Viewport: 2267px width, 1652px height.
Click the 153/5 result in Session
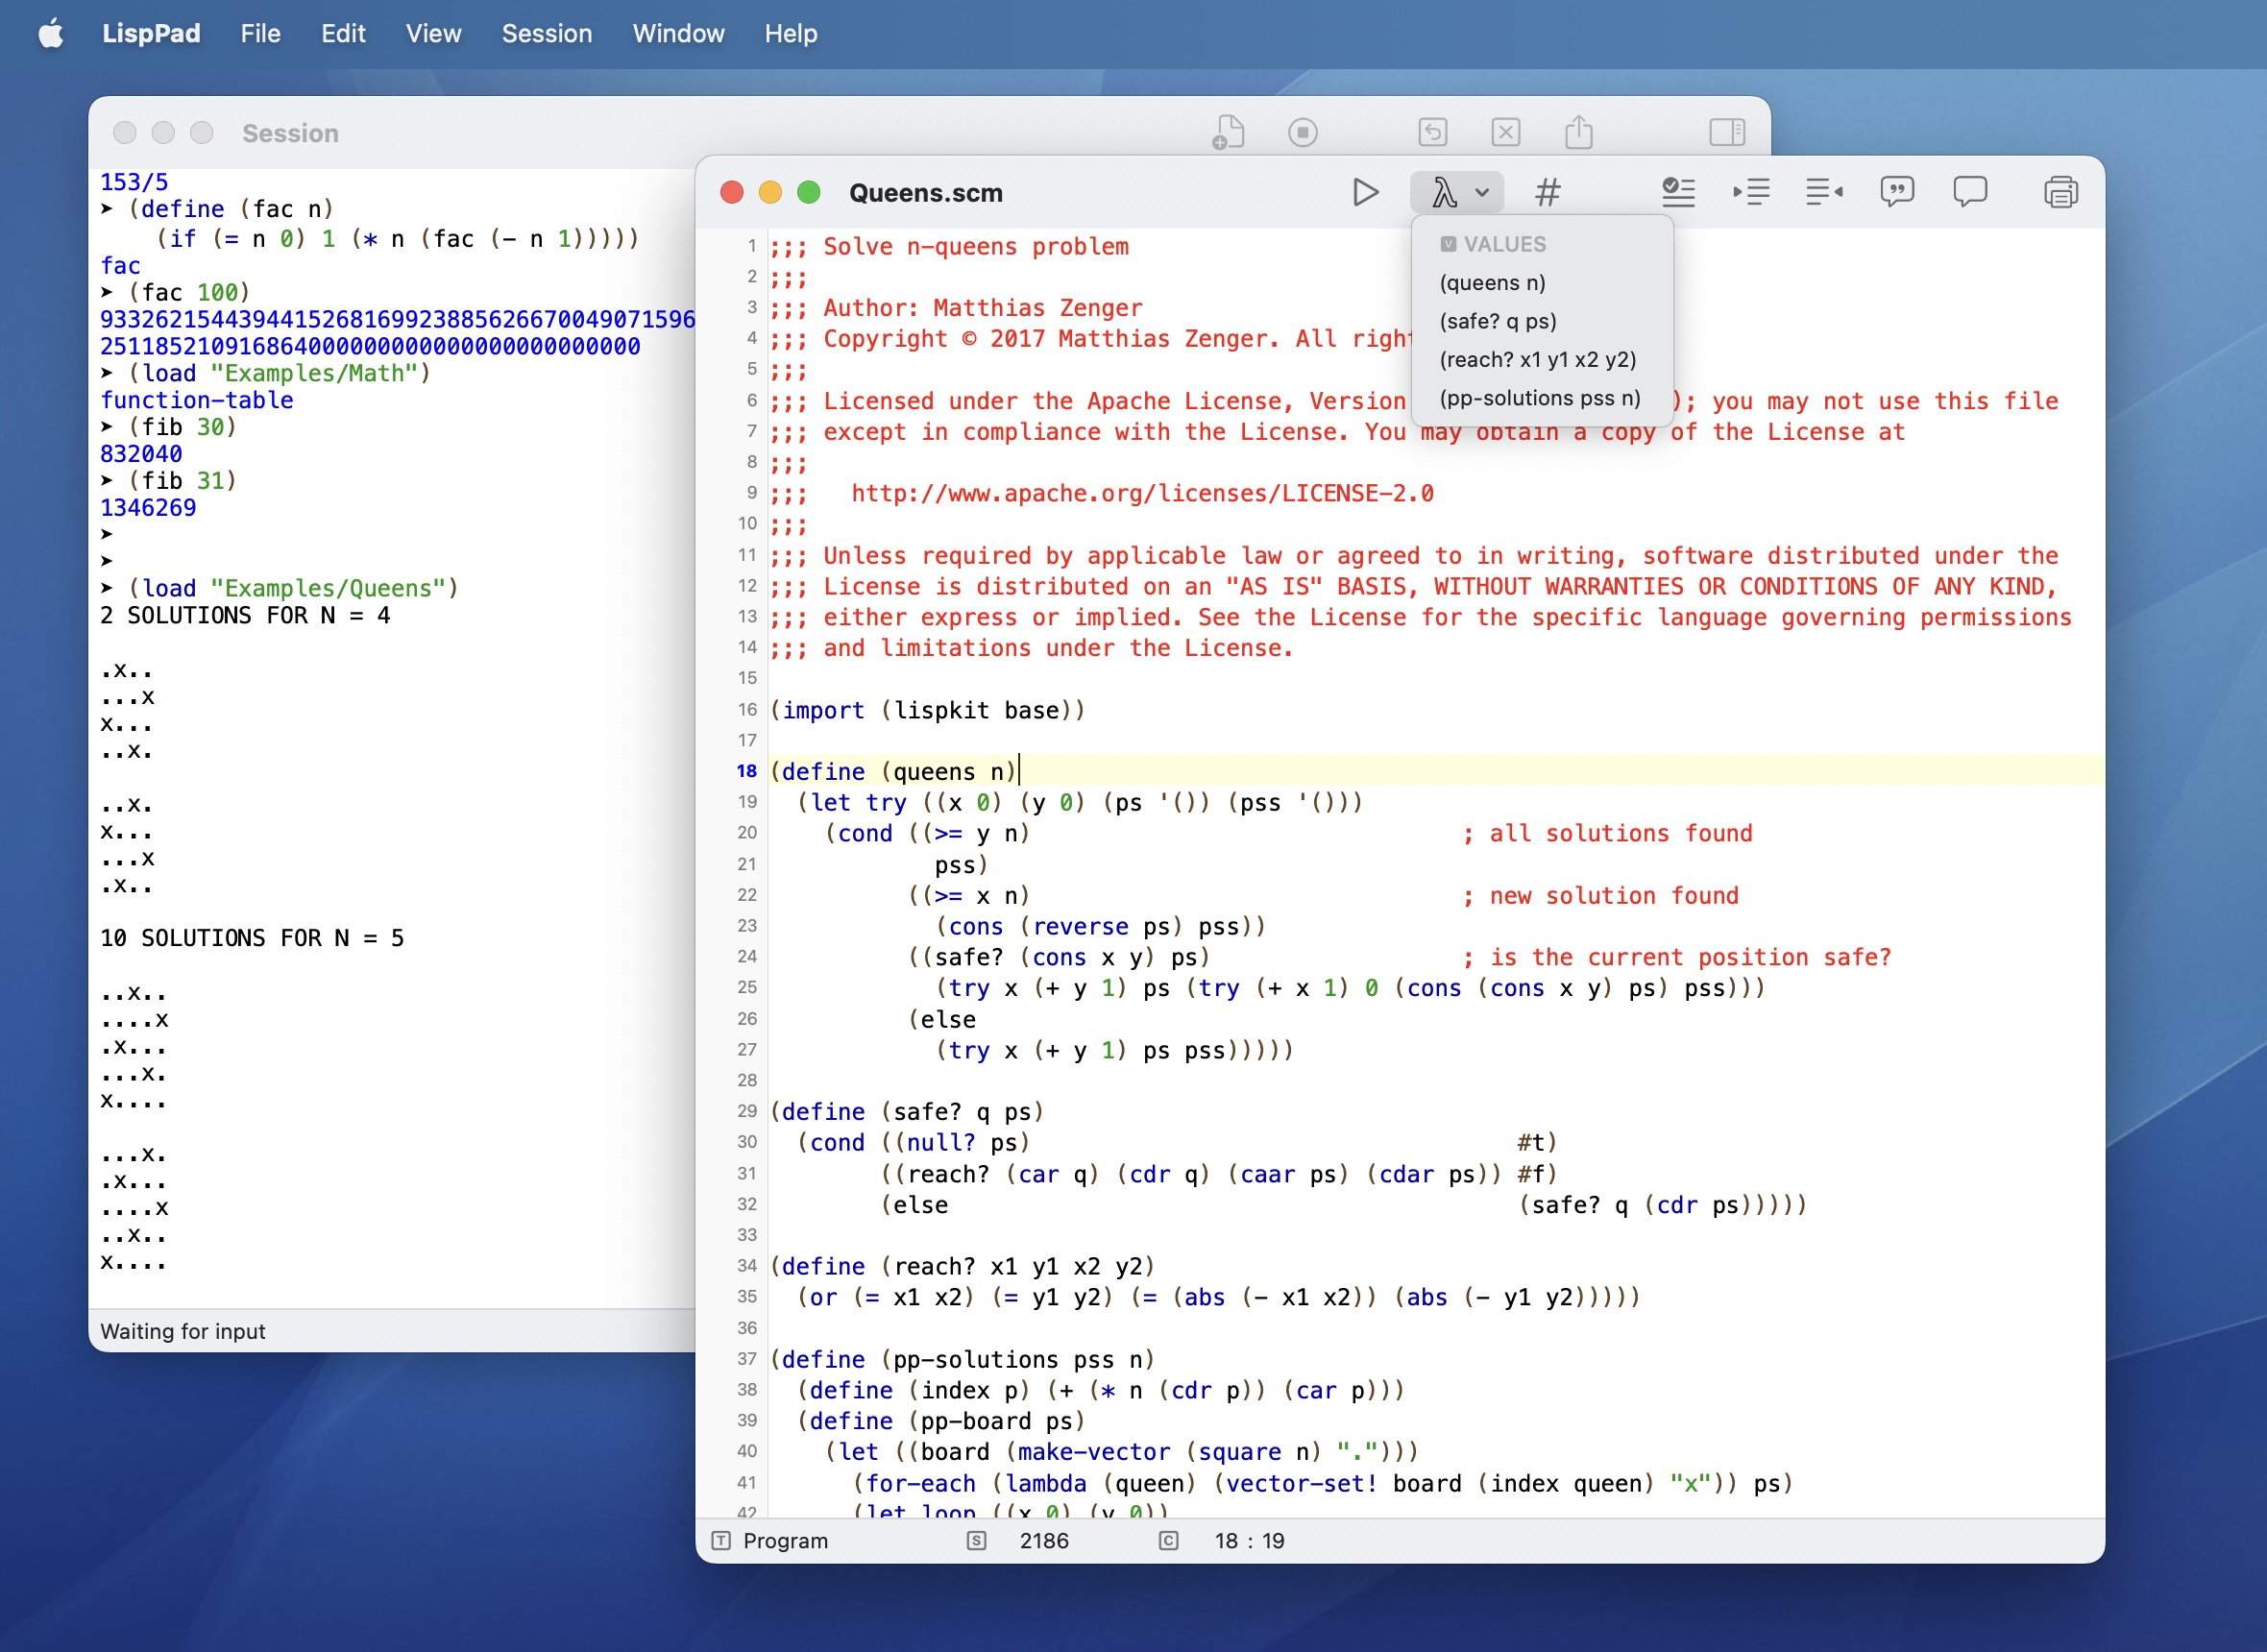(x=134, y=182)
